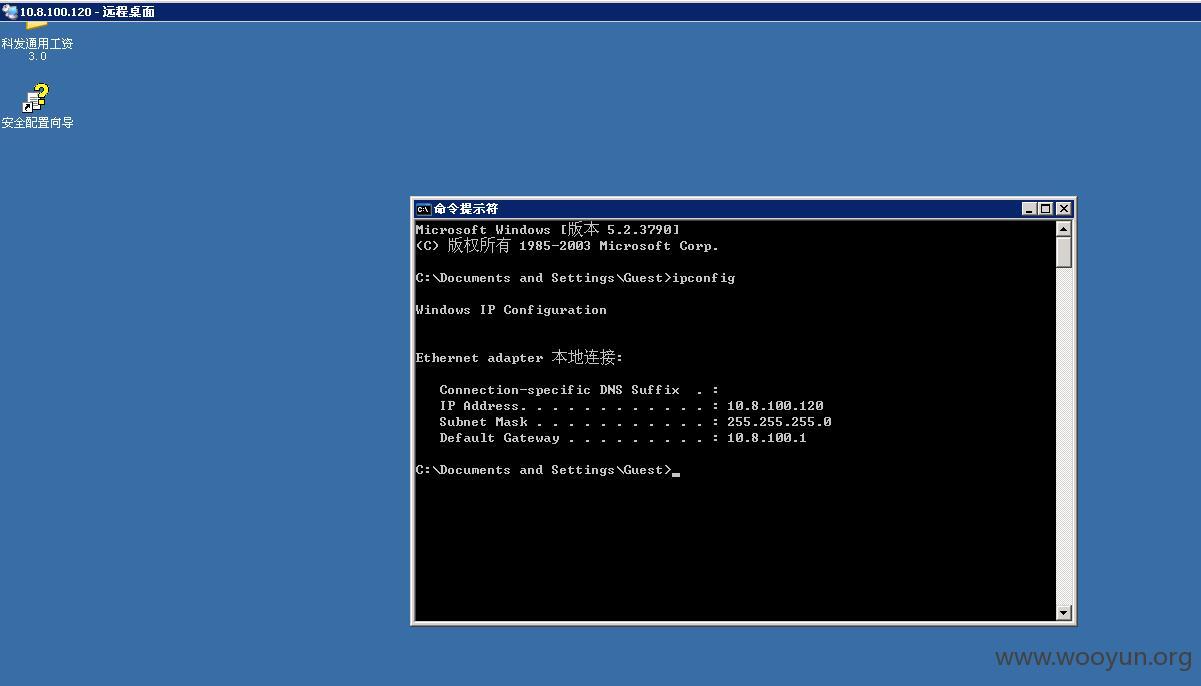This screenshot has height=686, width=1201.
Task: Click the last Guest prompt with cursor
Action: tap(547, 470)
